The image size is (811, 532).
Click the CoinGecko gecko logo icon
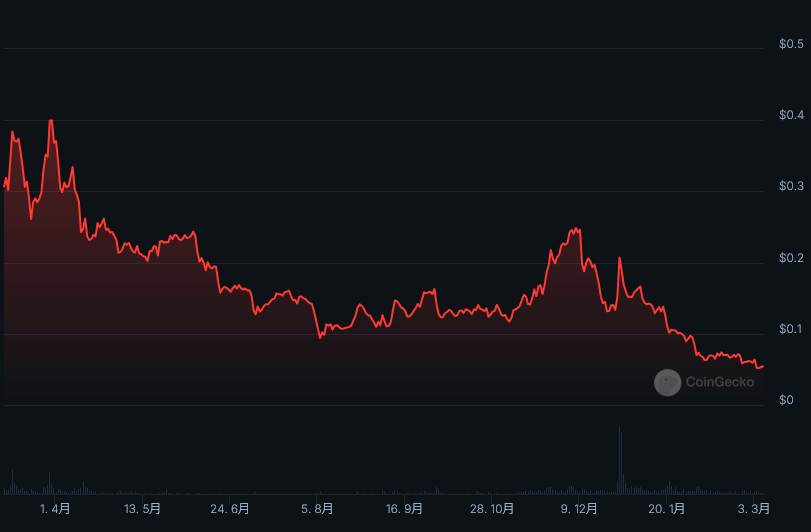667,382
